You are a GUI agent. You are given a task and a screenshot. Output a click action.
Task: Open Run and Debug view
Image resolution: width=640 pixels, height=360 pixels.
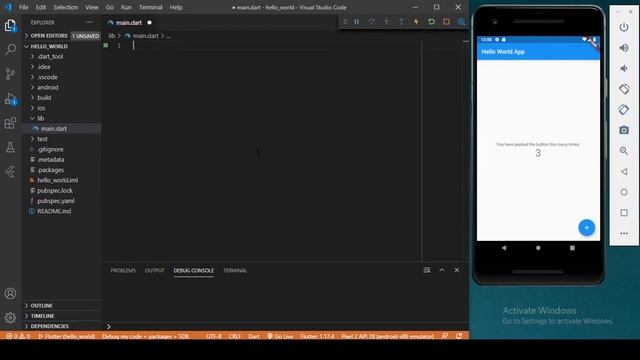coord(10,98)
